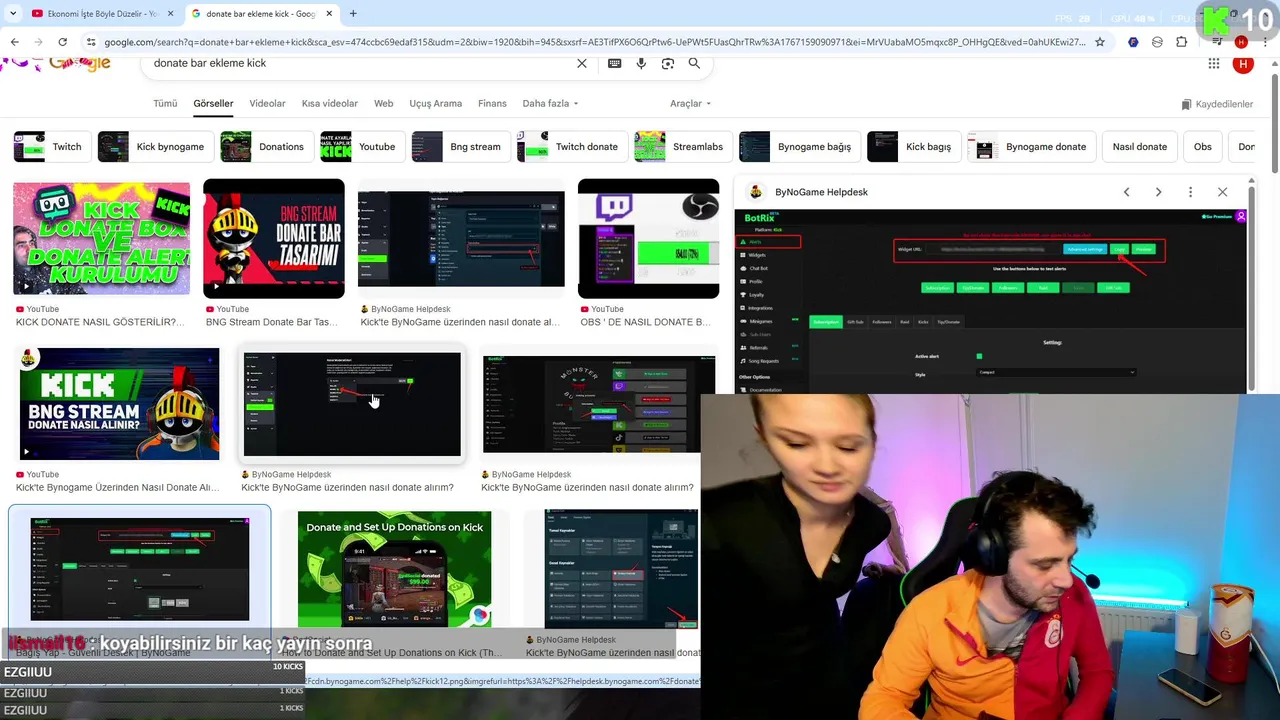Show next image in preview panel
Viewport: 1280px width, 720px height.
click(1158, 192)
